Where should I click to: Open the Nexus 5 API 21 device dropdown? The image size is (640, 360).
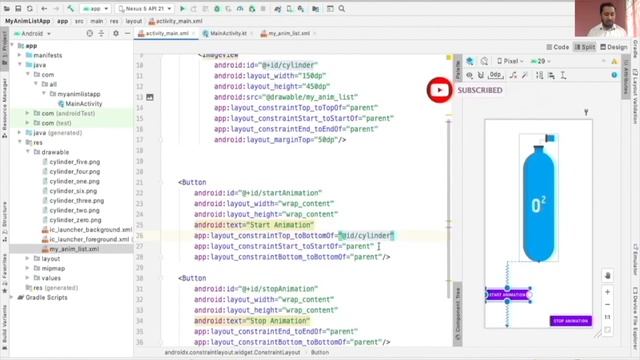pos(145,9)
